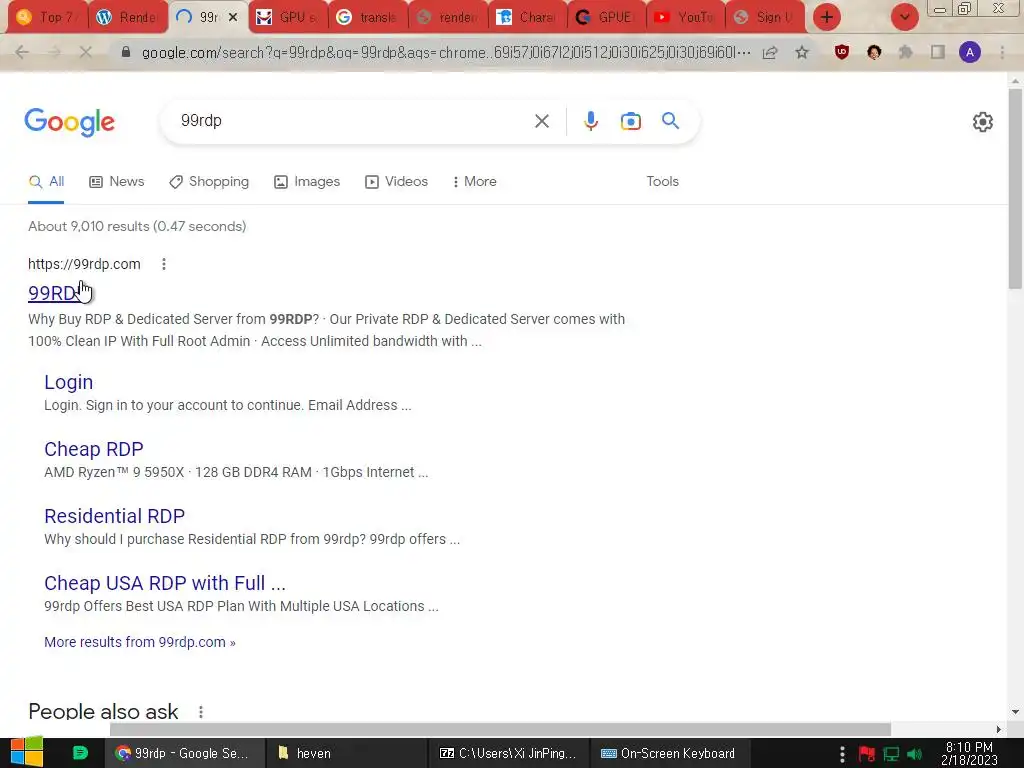Toggle browser side panel icon
The width and height of the screenshot is (1024, 768).
click(938, 52)
